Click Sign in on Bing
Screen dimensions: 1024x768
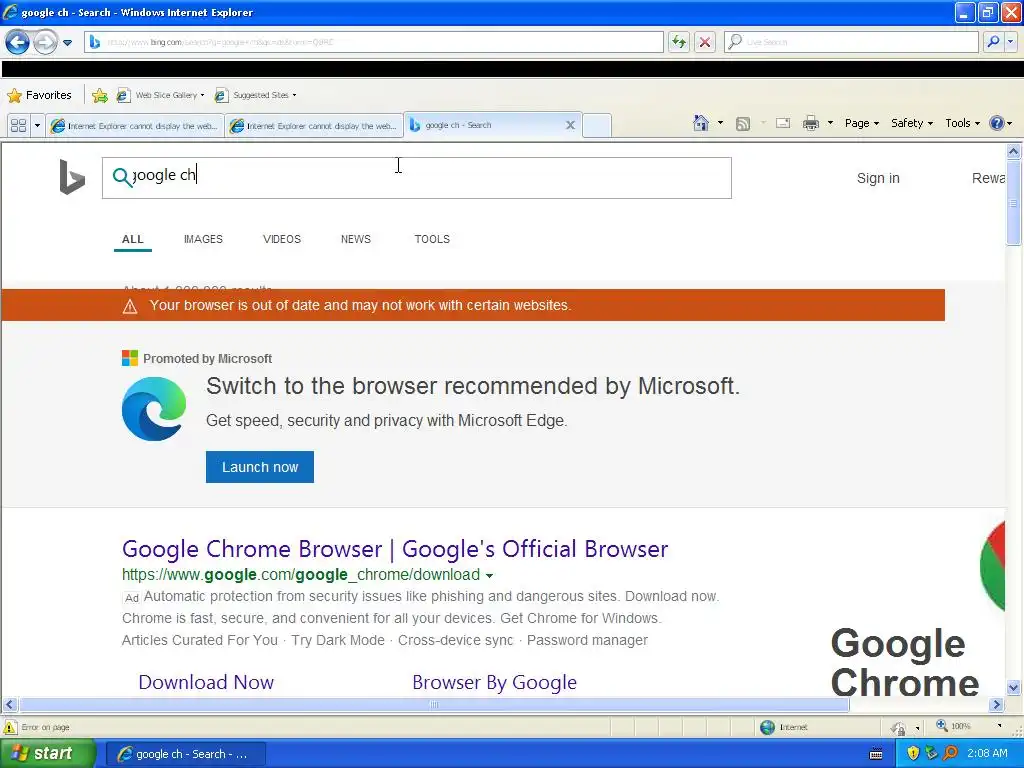[878, 178]
